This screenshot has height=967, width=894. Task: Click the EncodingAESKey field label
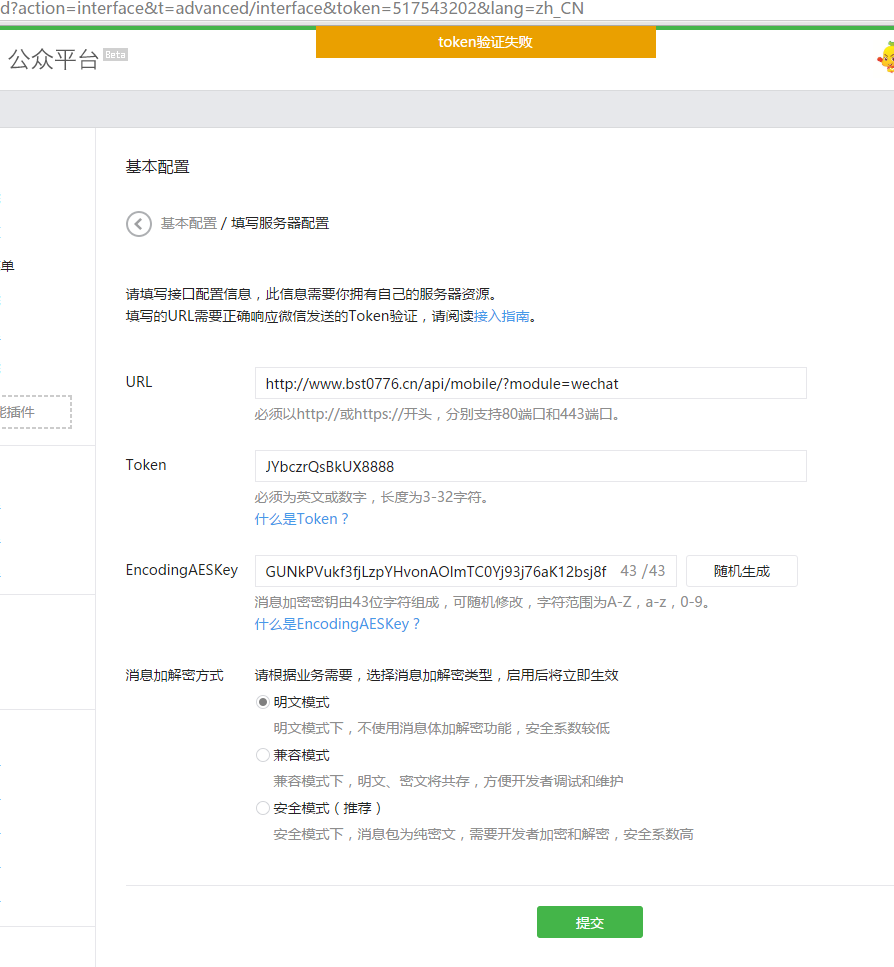(182, 570)
